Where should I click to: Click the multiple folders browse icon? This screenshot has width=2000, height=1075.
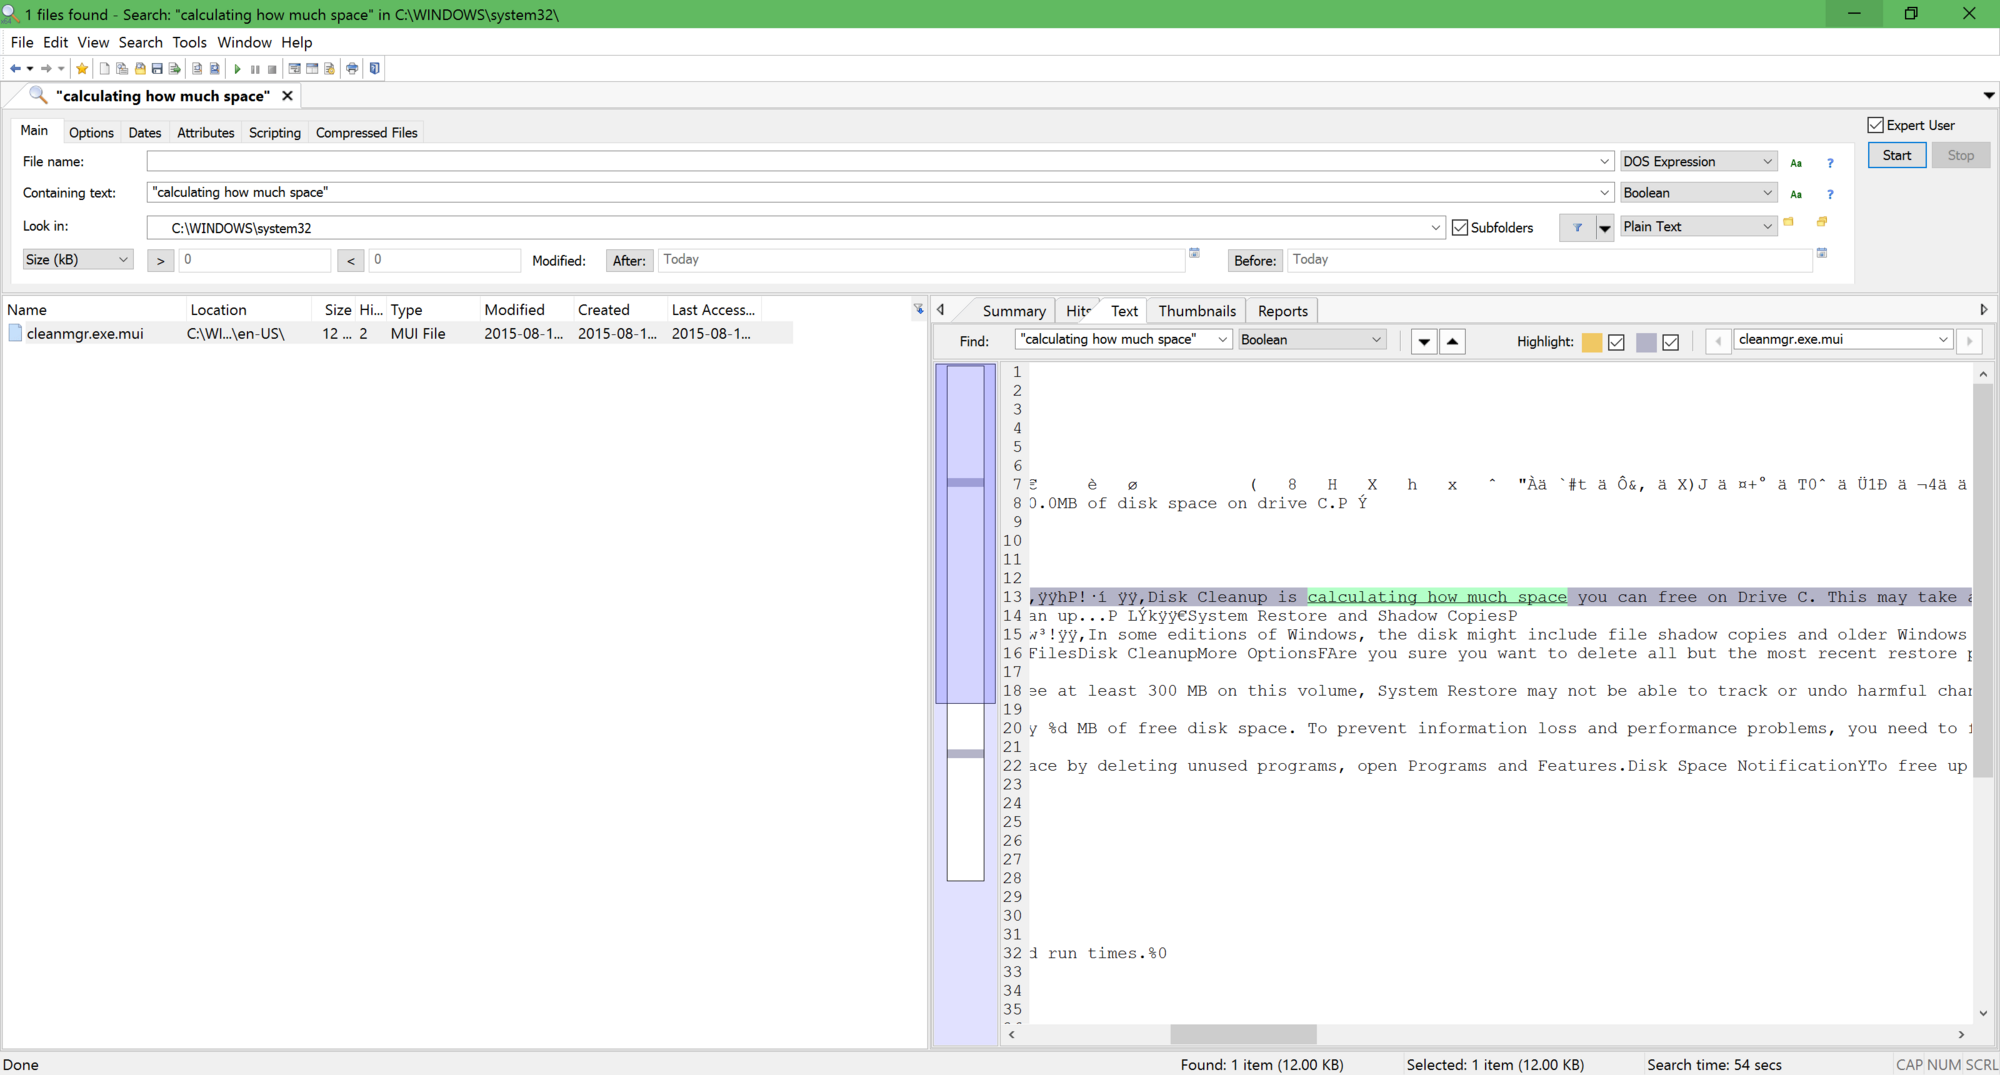point(1822,222)
